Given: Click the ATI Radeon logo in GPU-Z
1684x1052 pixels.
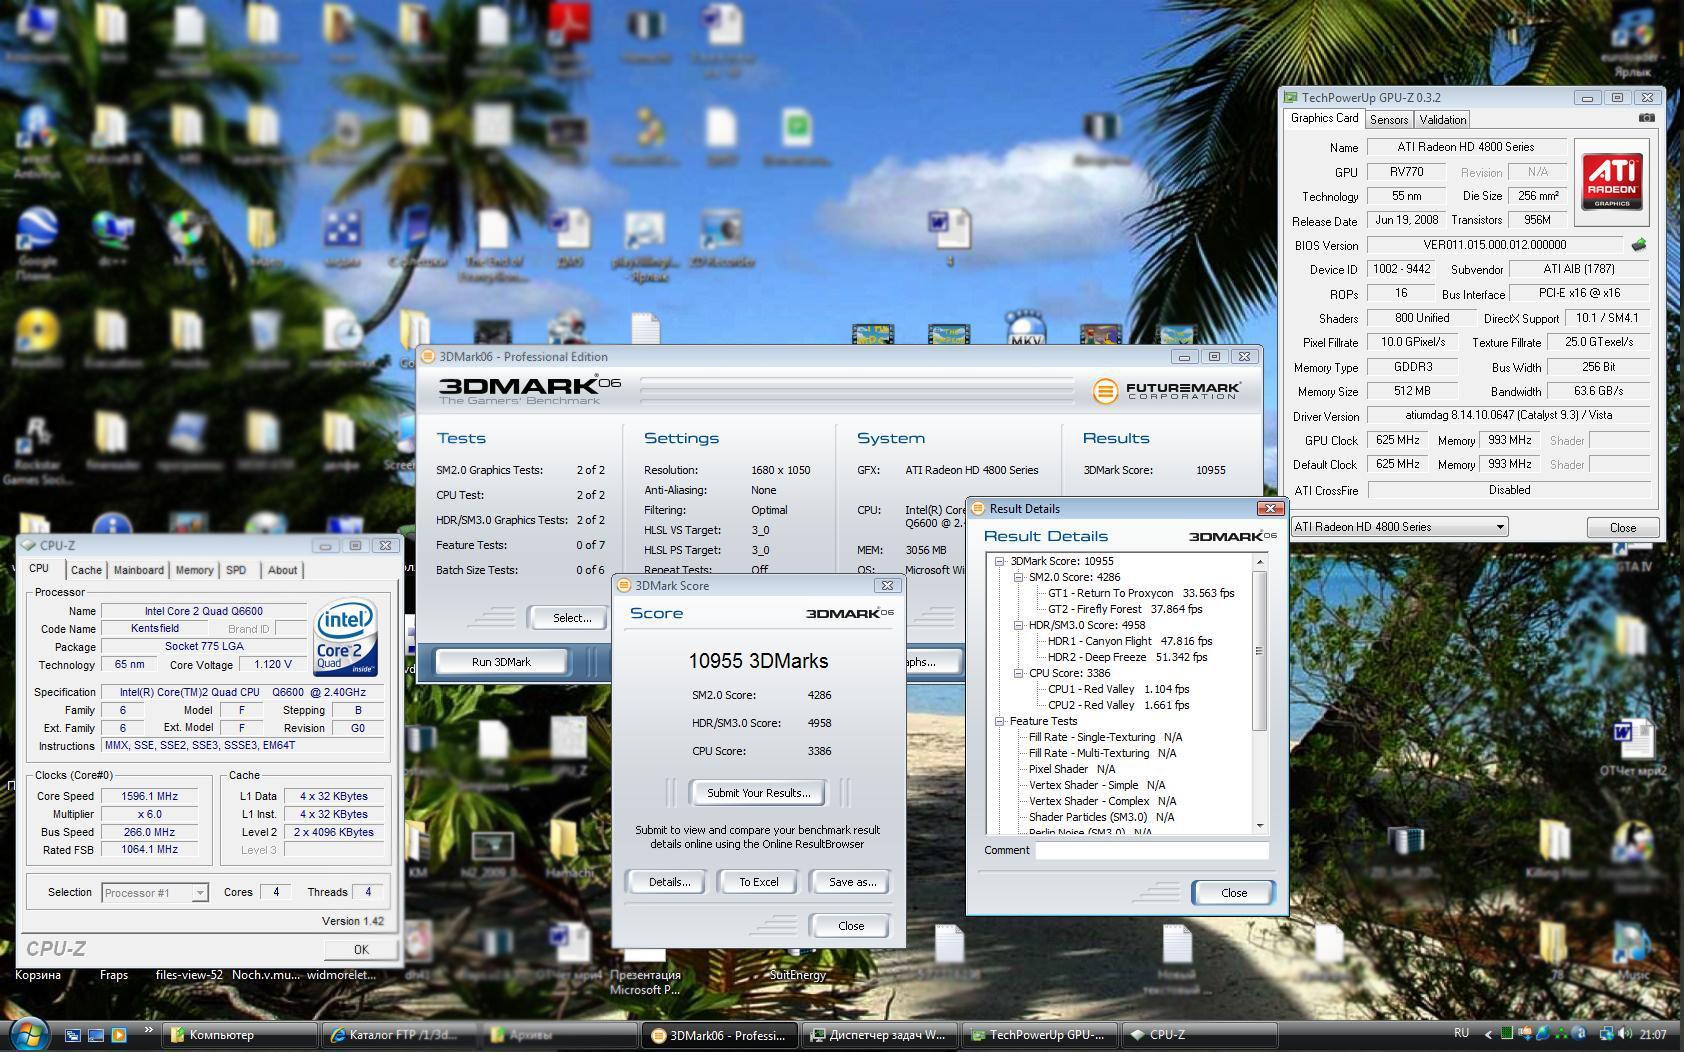Looking at the screenshot, I should pyautogui.click(x=1611, y=180).
